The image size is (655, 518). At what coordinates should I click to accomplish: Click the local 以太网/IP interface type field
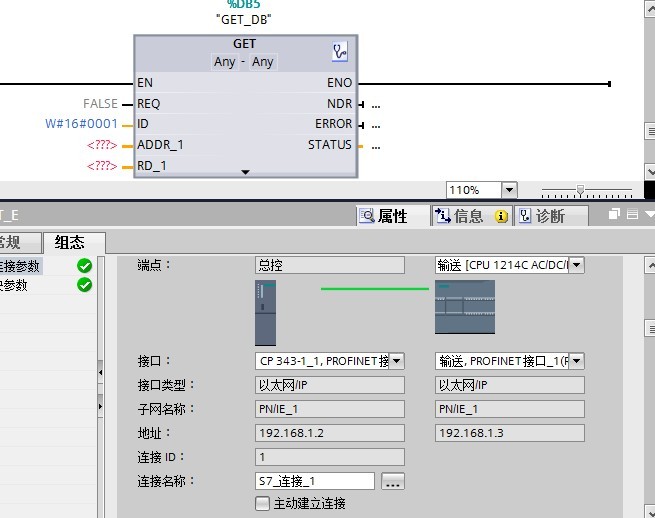(x=330, y=385)
